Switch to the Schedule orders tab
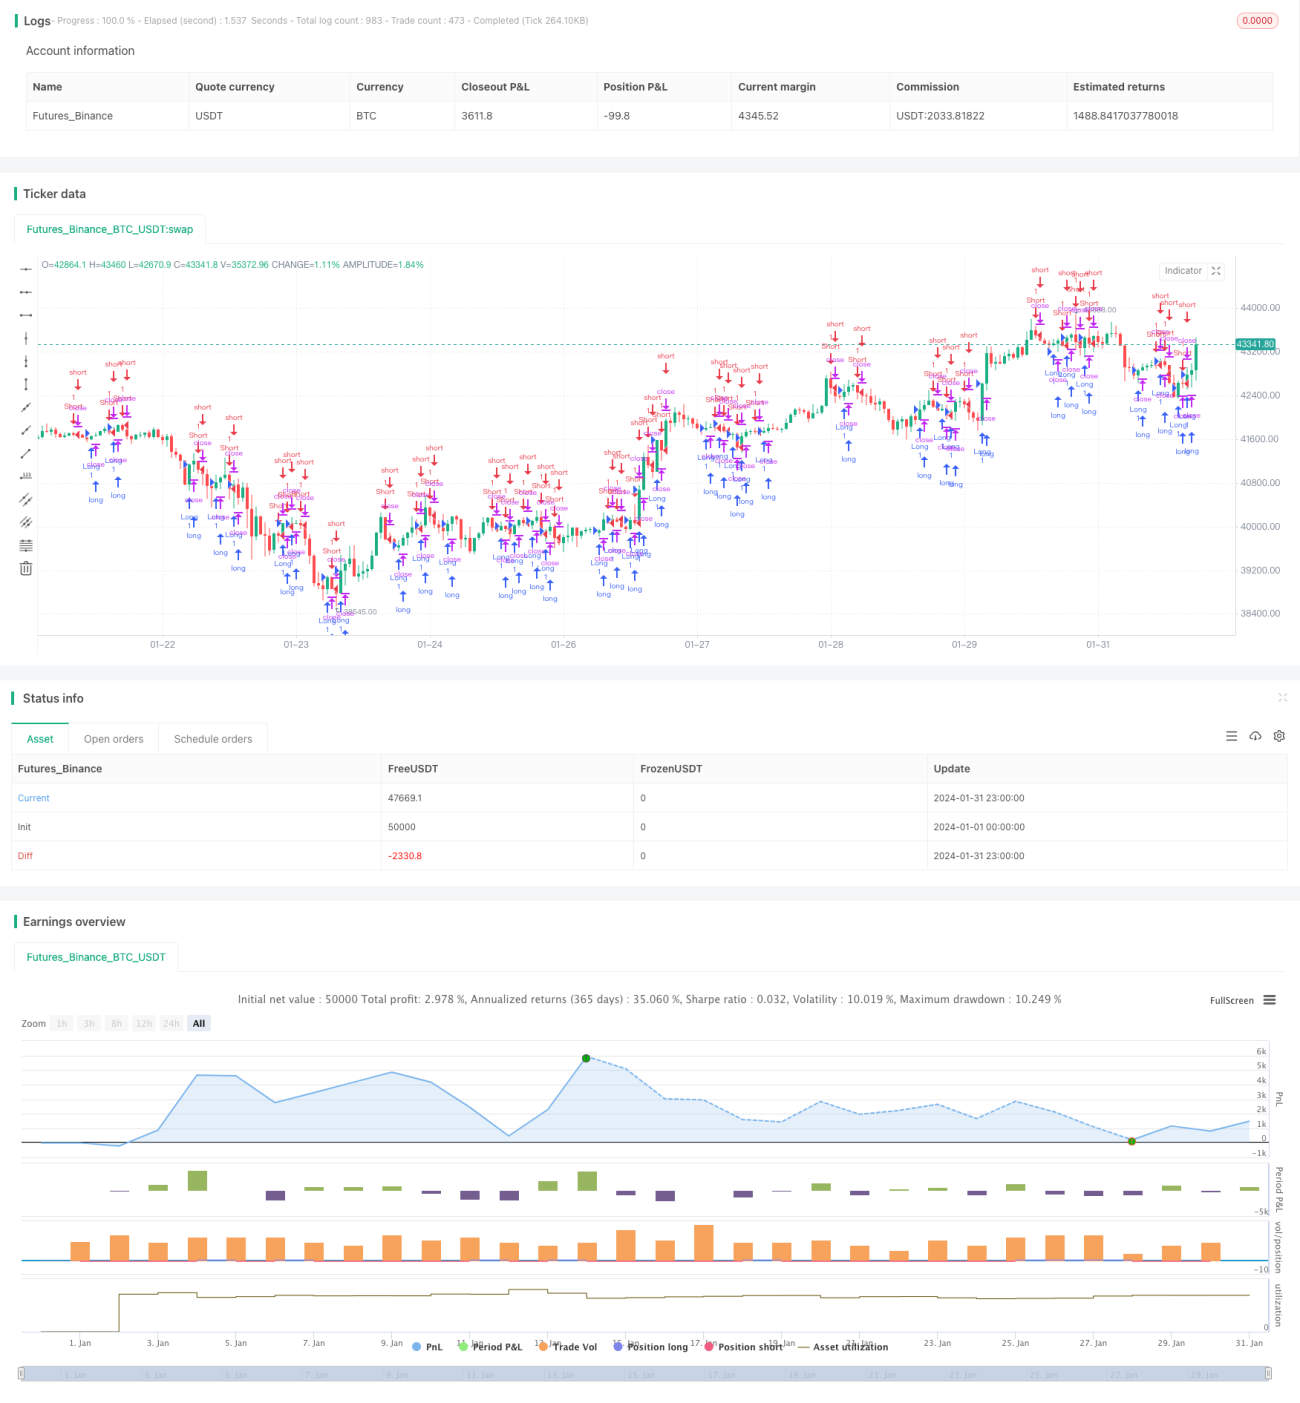This screenshot has height=1403, width=1300. (213, 739)
